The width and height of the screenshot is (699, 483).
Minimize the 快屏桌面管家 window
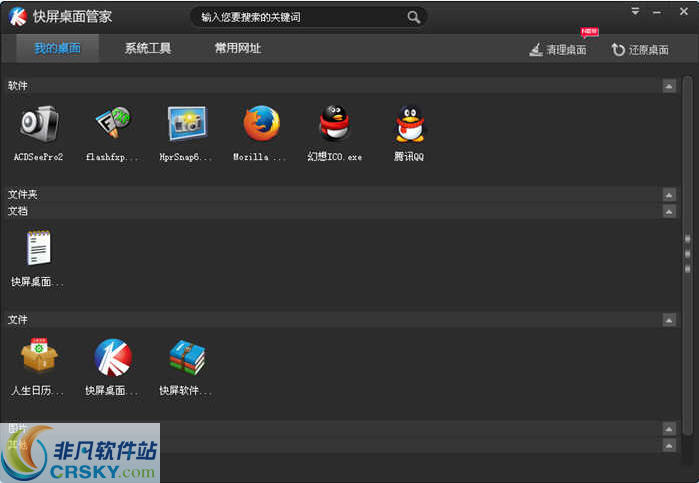coord(657,12)
